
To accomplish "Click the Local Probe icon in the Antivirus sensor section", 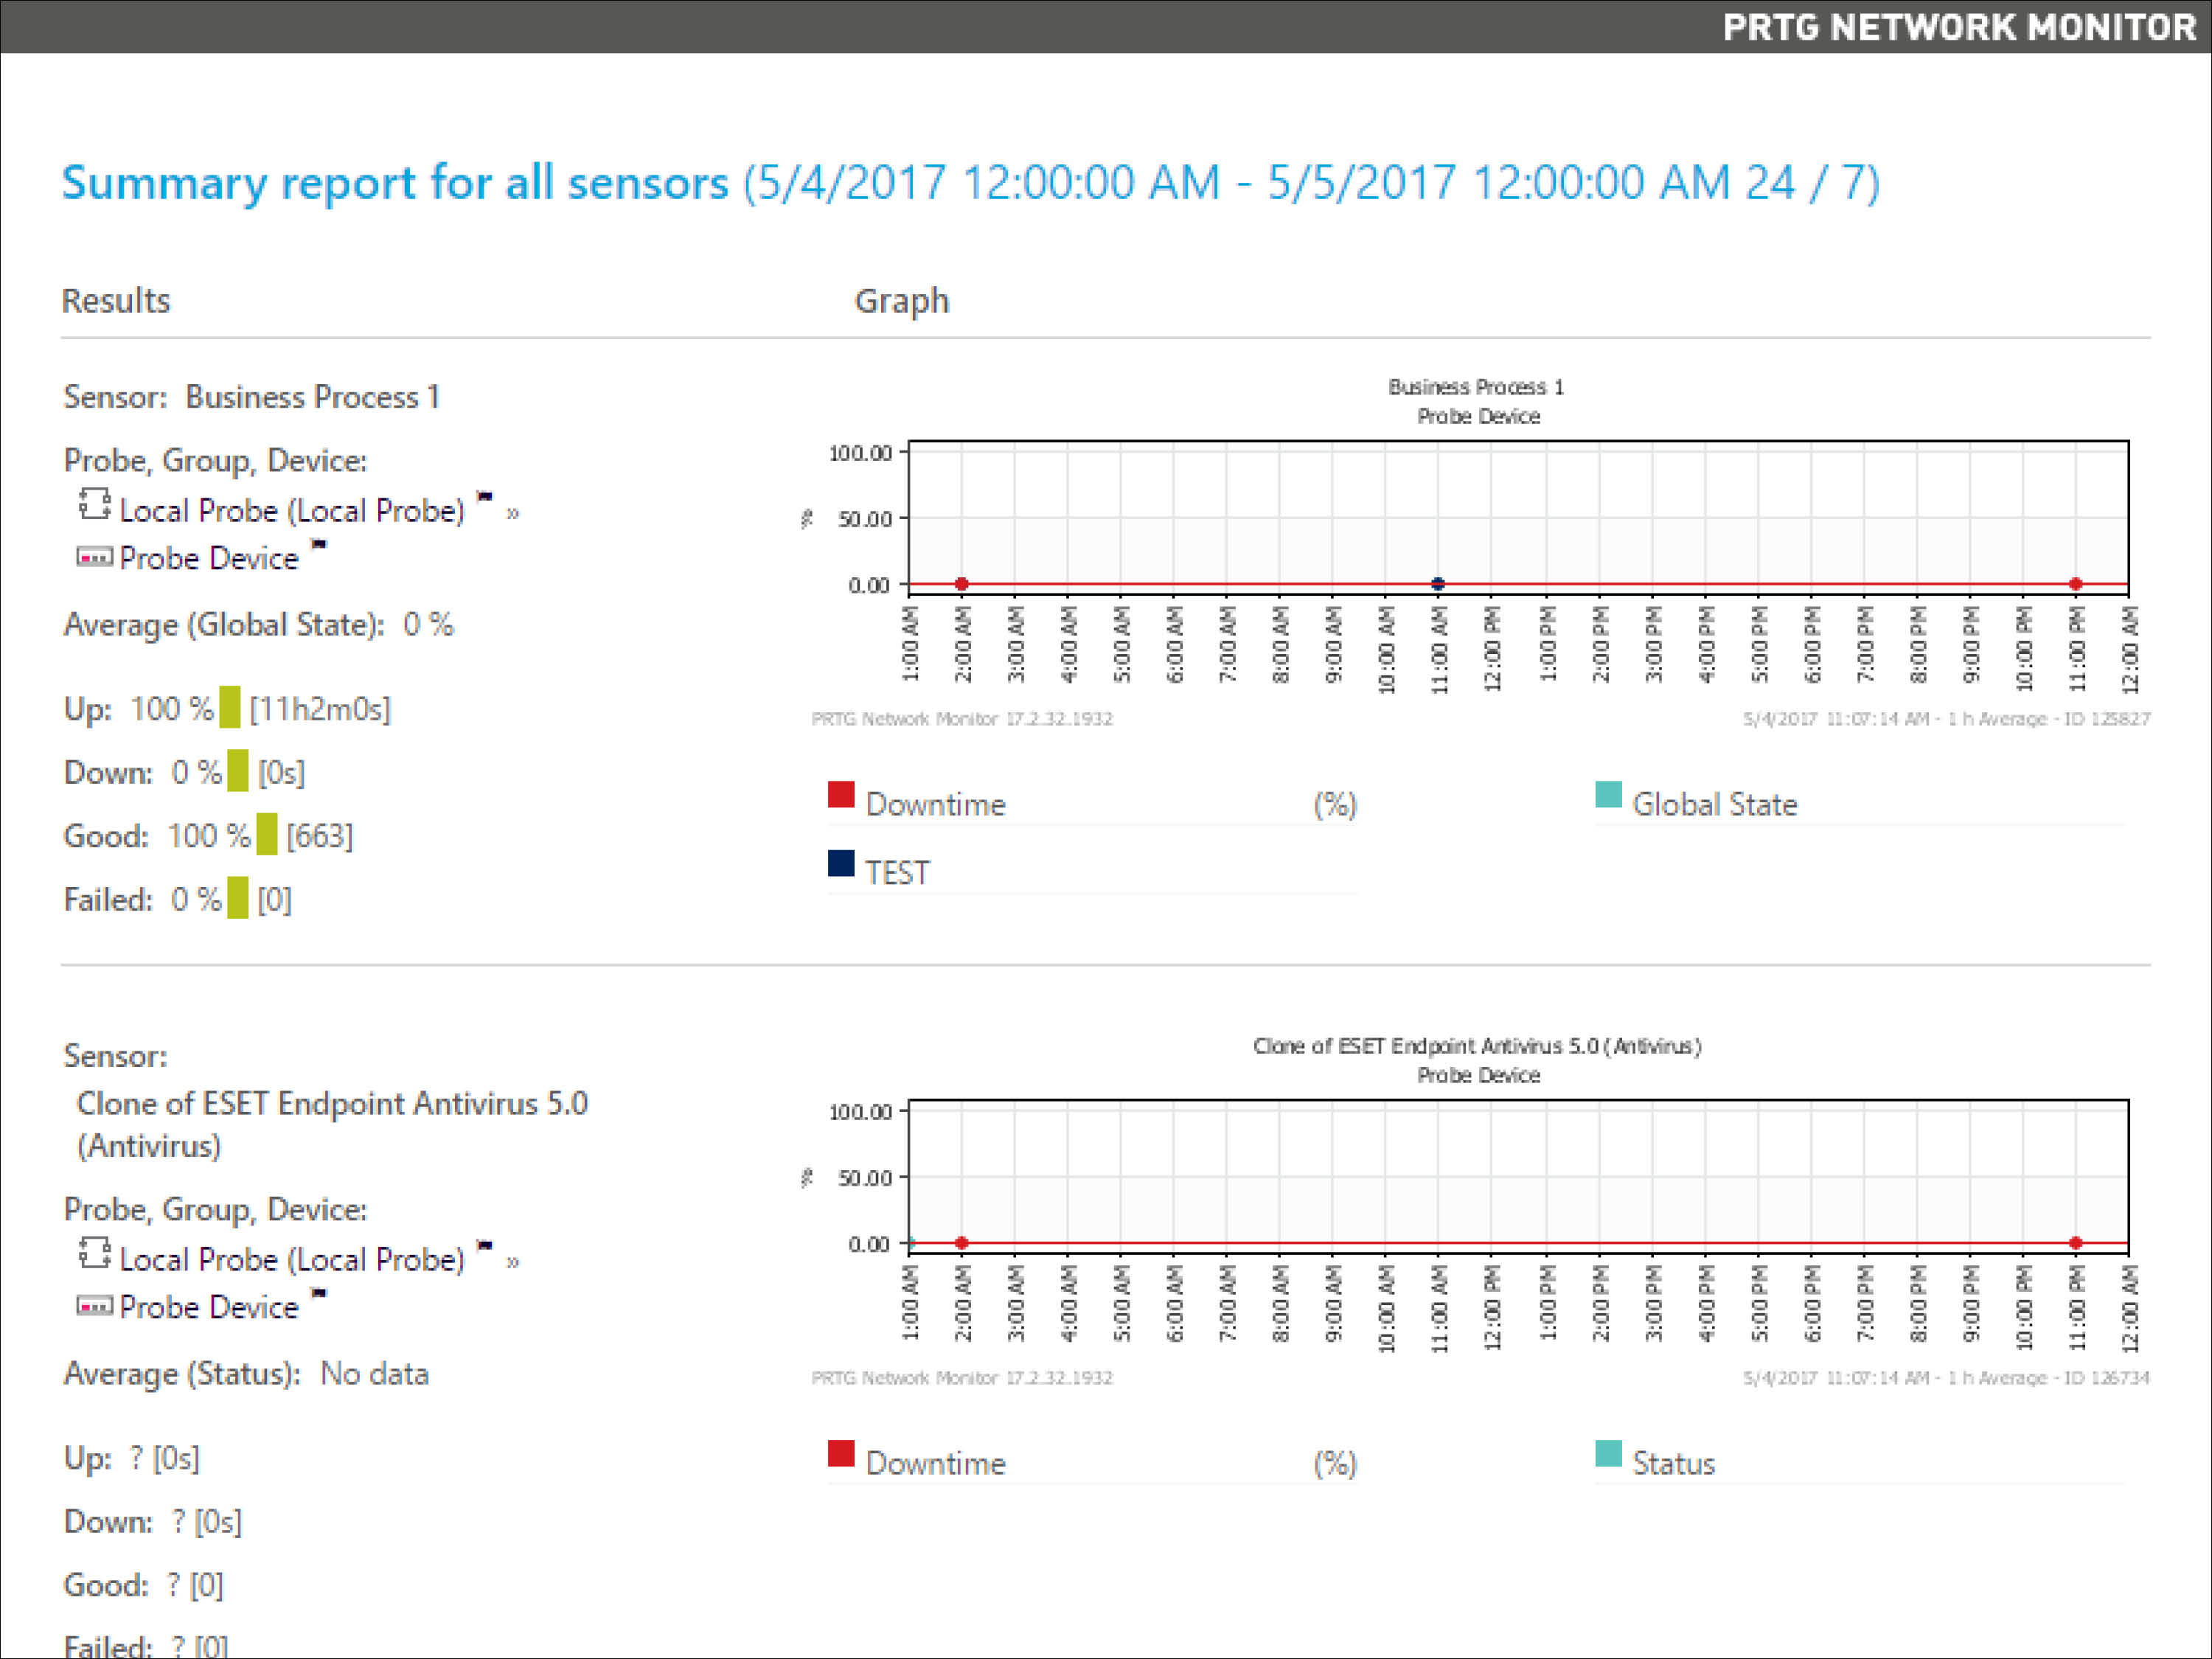I will pyautogui.click(x=95, y=1256).
